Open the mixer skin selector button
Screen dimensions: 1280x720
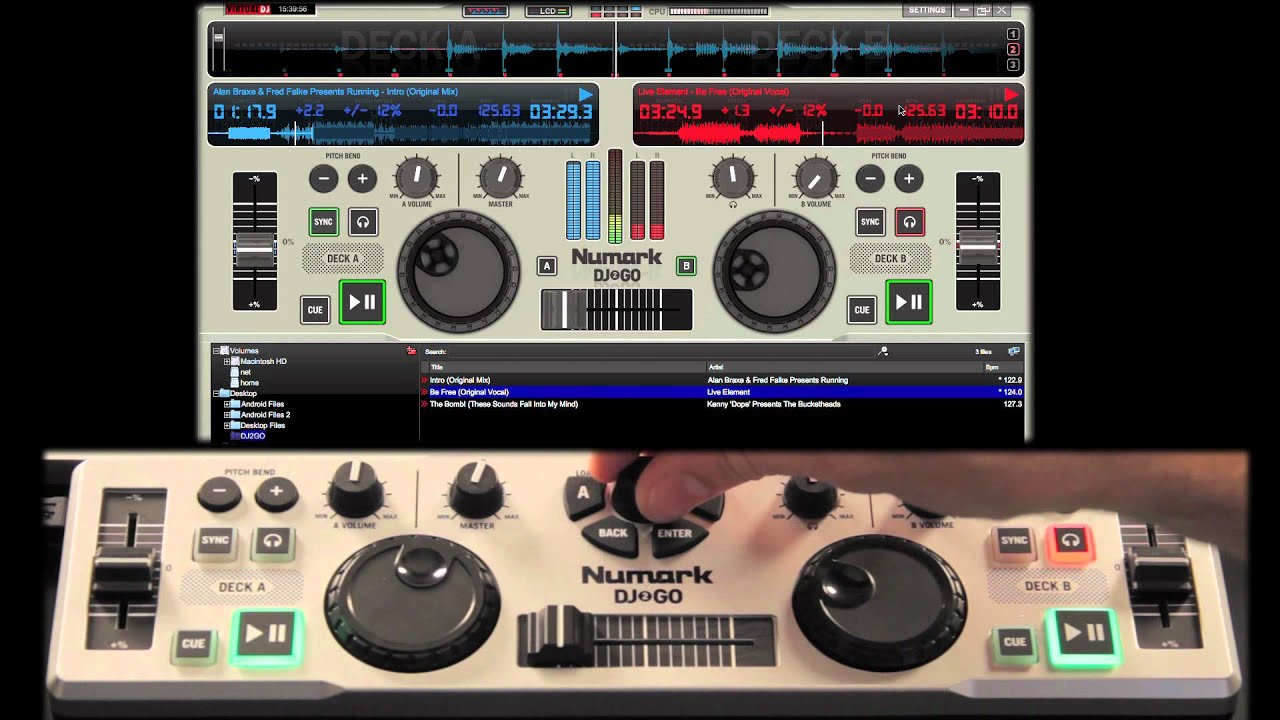485,11
